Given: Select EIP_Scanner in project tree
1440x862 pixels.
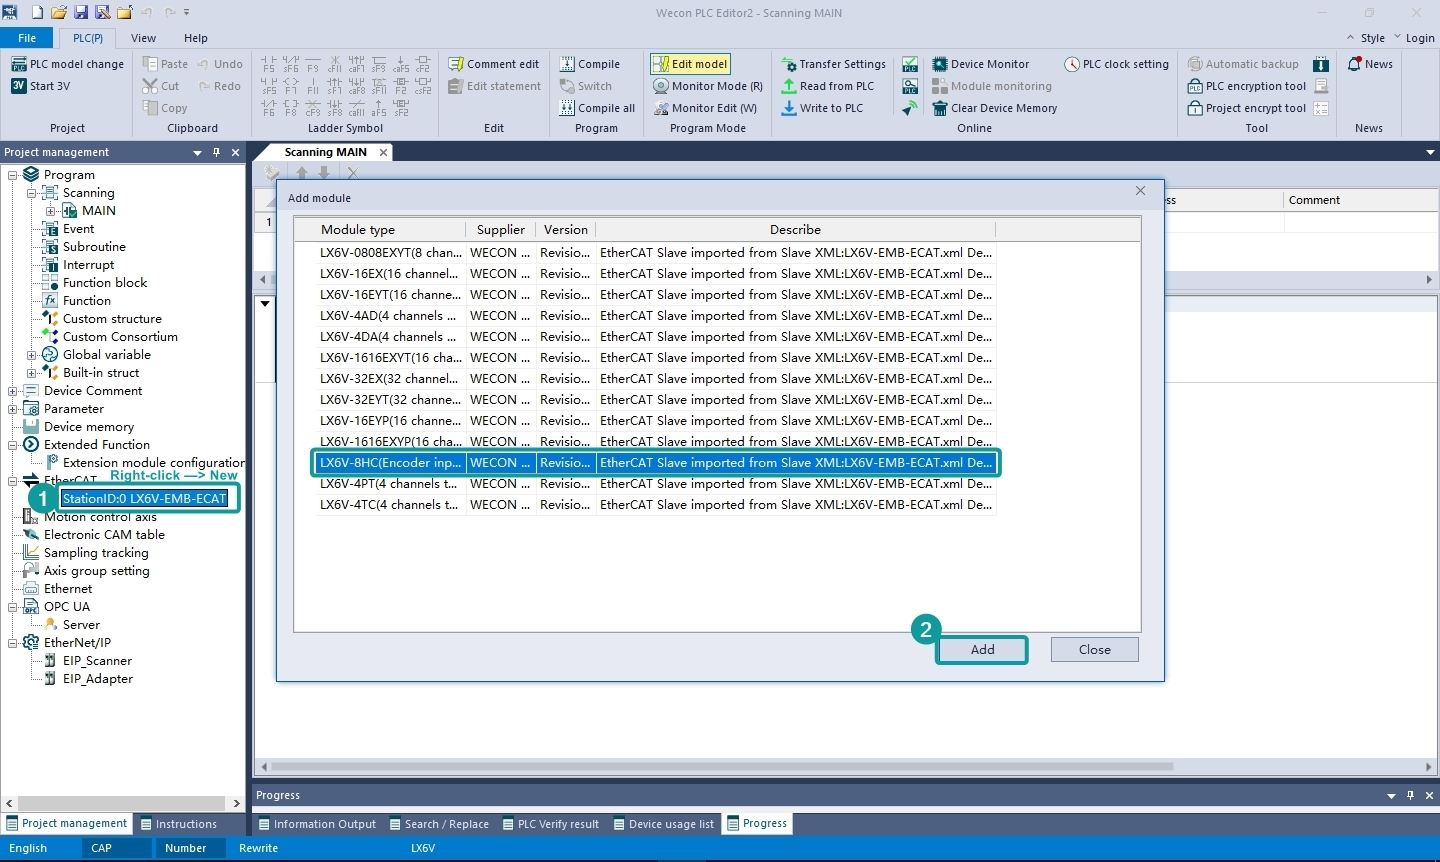Looking at the screenshot, I should pyautogui.click(x=97, y=661).
